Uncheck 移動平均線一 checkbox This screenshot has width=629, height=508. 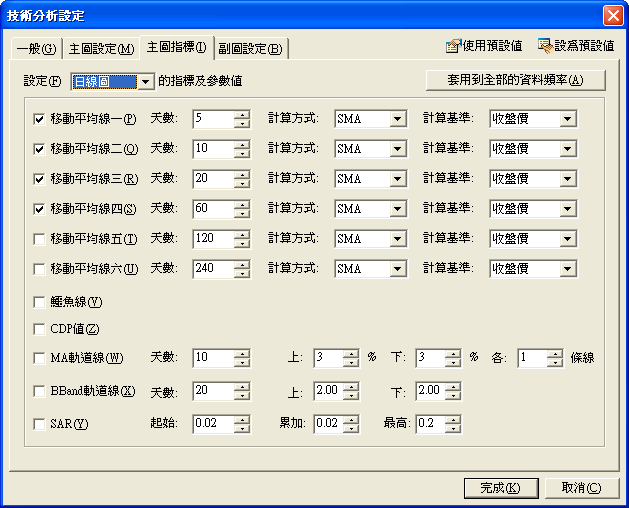click(40, 119)
